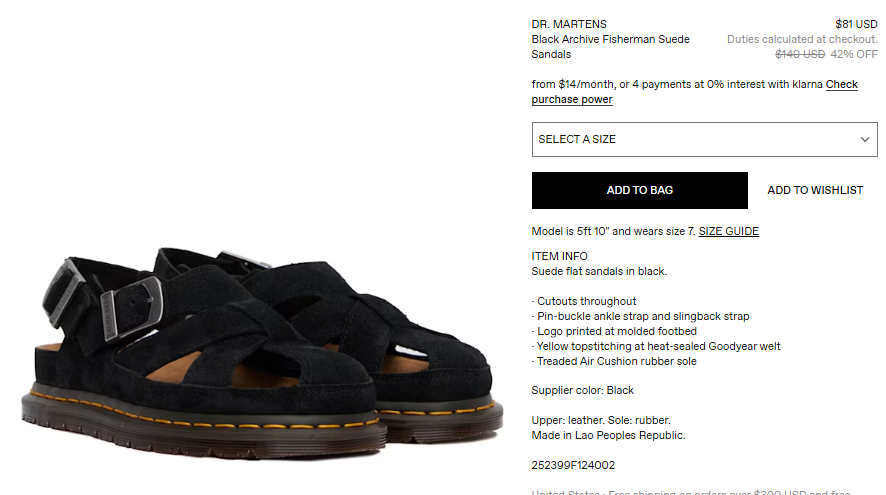Screen dimensions: 886x495
Task: Click the Made in Lao Peoples Republic line
Action: (608, 435)
